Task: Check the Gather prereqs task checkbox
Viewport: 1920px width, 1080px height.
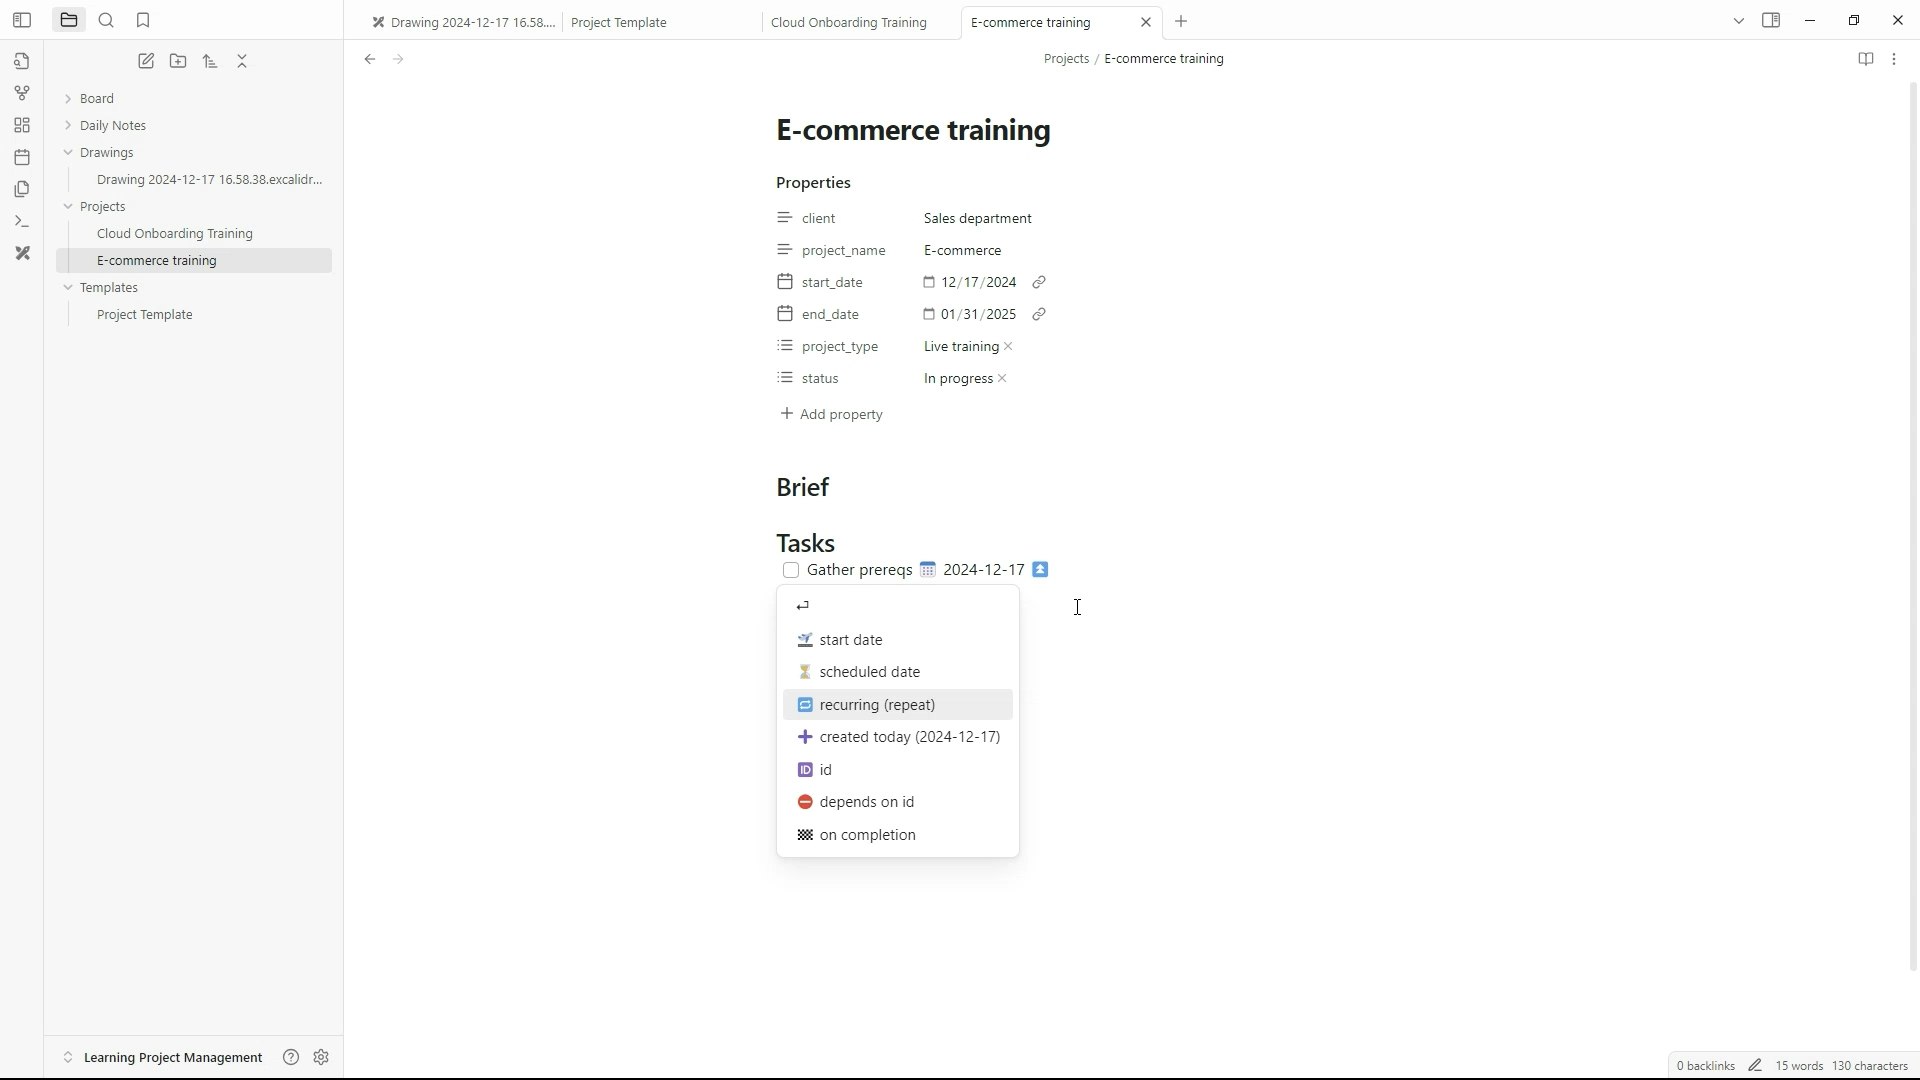Action: [791, 570]
